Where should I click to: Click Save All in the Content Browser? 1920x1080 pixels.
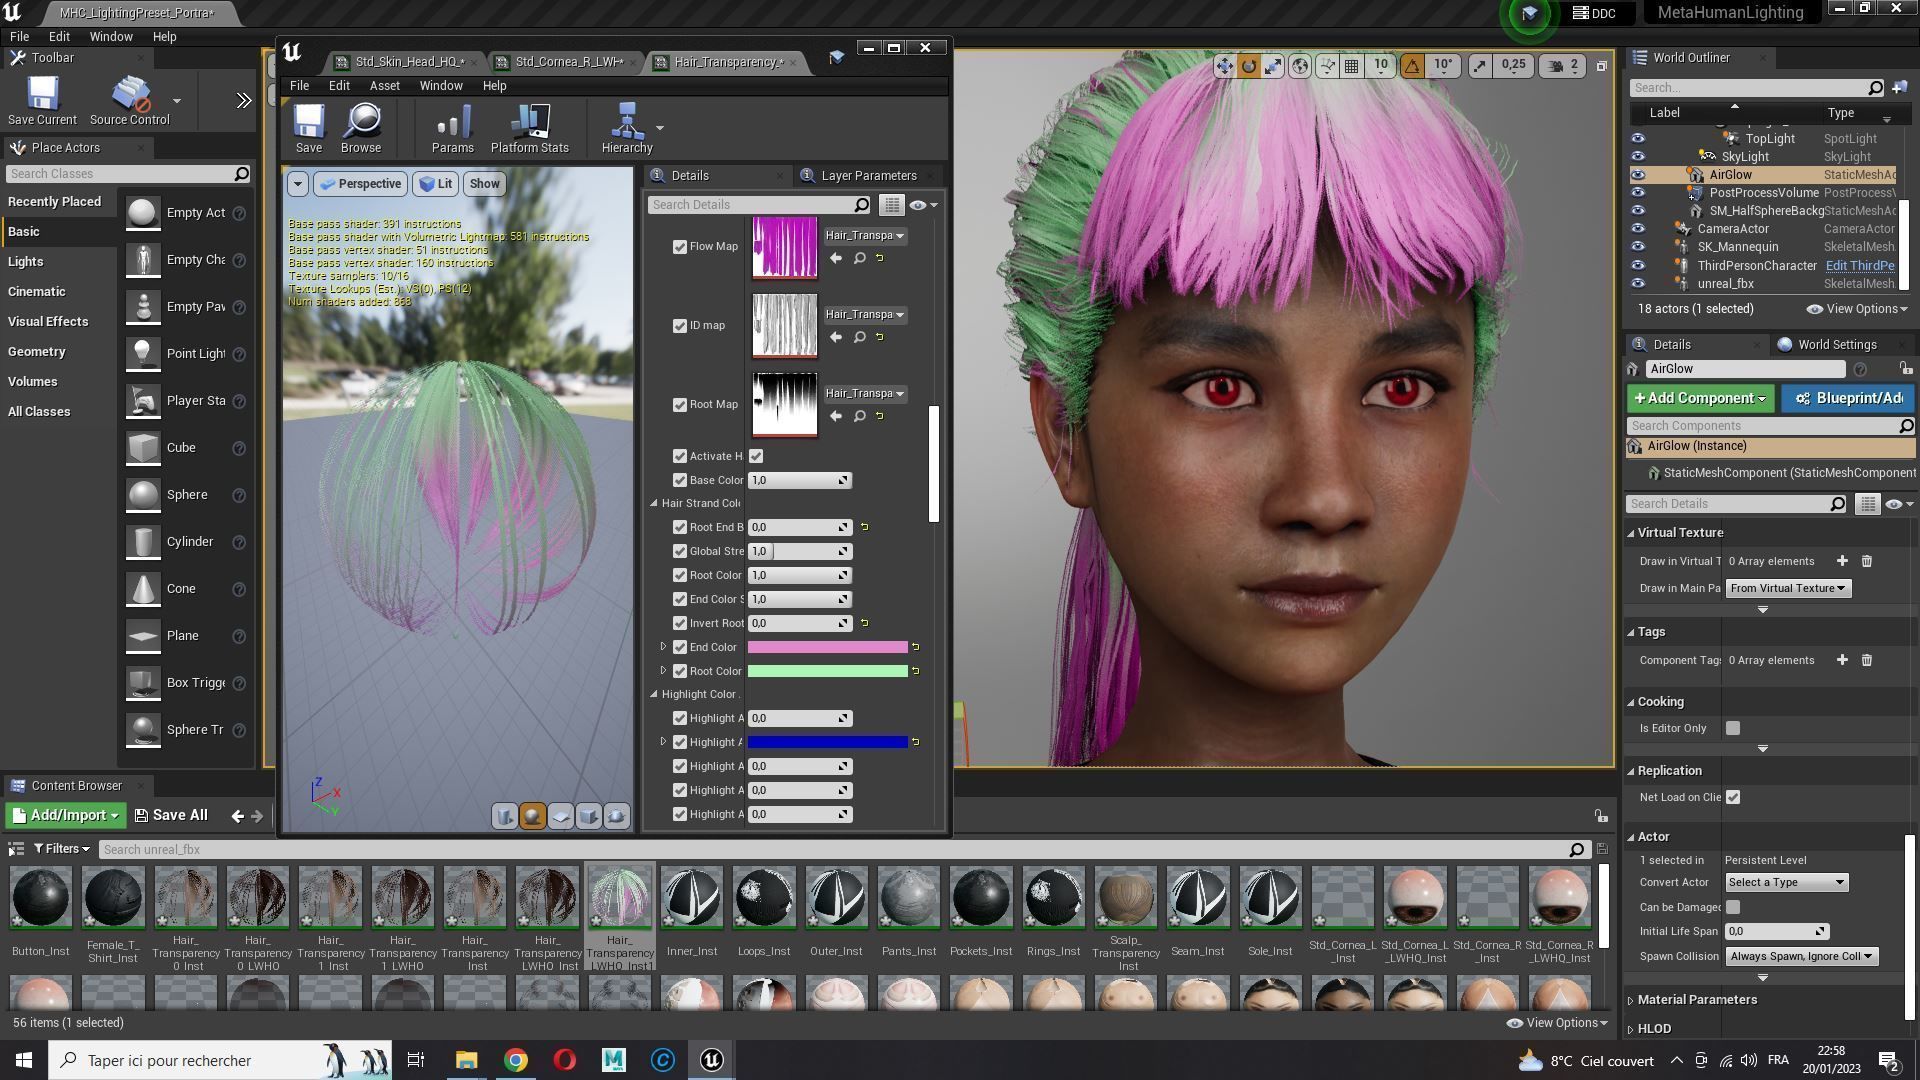pos(171,816)
